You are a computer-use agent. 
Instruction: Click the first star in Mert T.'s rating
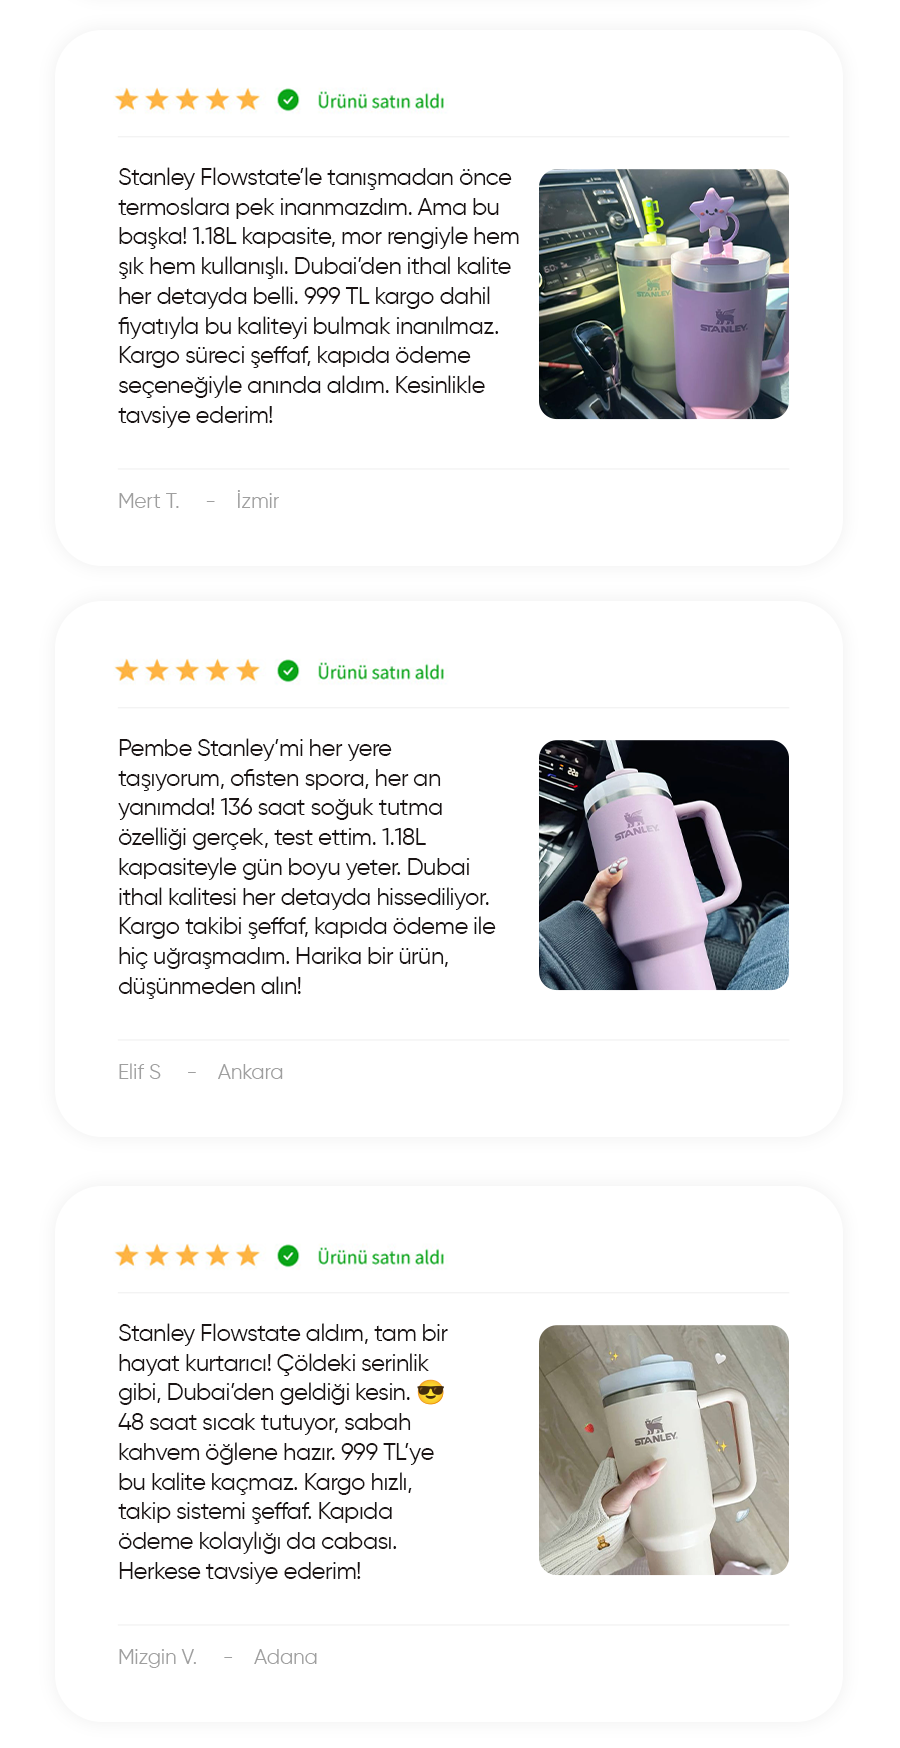click(x=127, y=99)
